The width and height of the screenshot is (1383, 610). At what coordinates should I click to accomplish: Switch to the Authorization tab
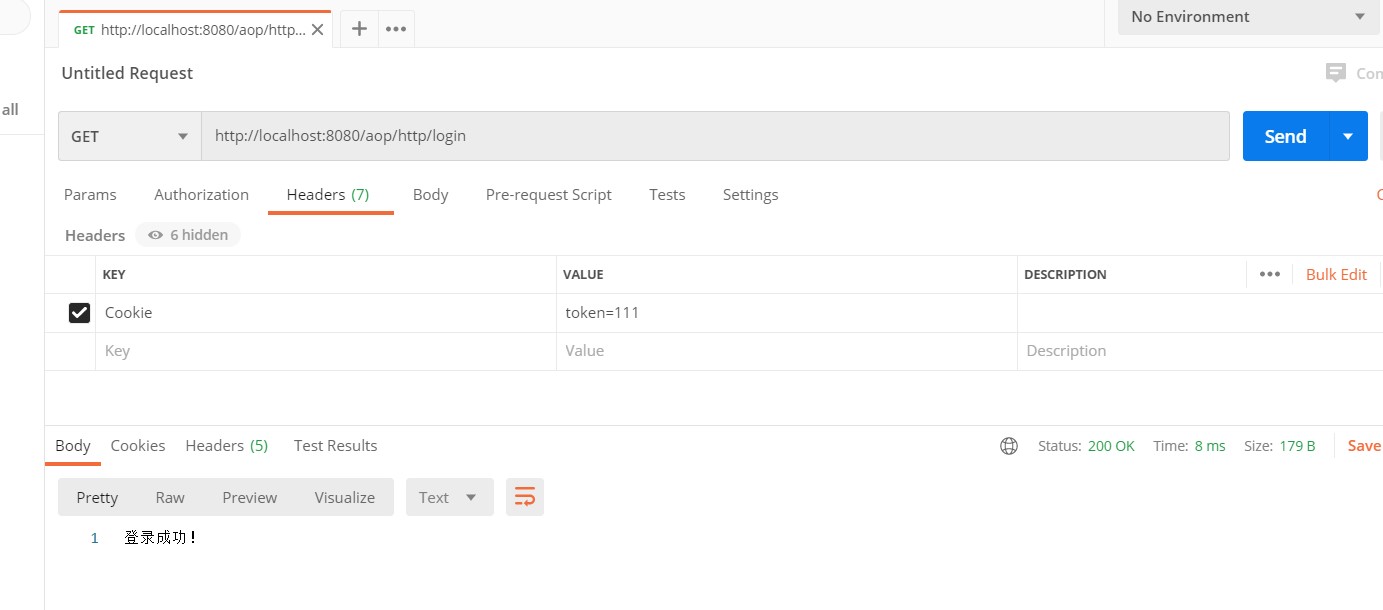pyautogui.click(x=201, y=195)
